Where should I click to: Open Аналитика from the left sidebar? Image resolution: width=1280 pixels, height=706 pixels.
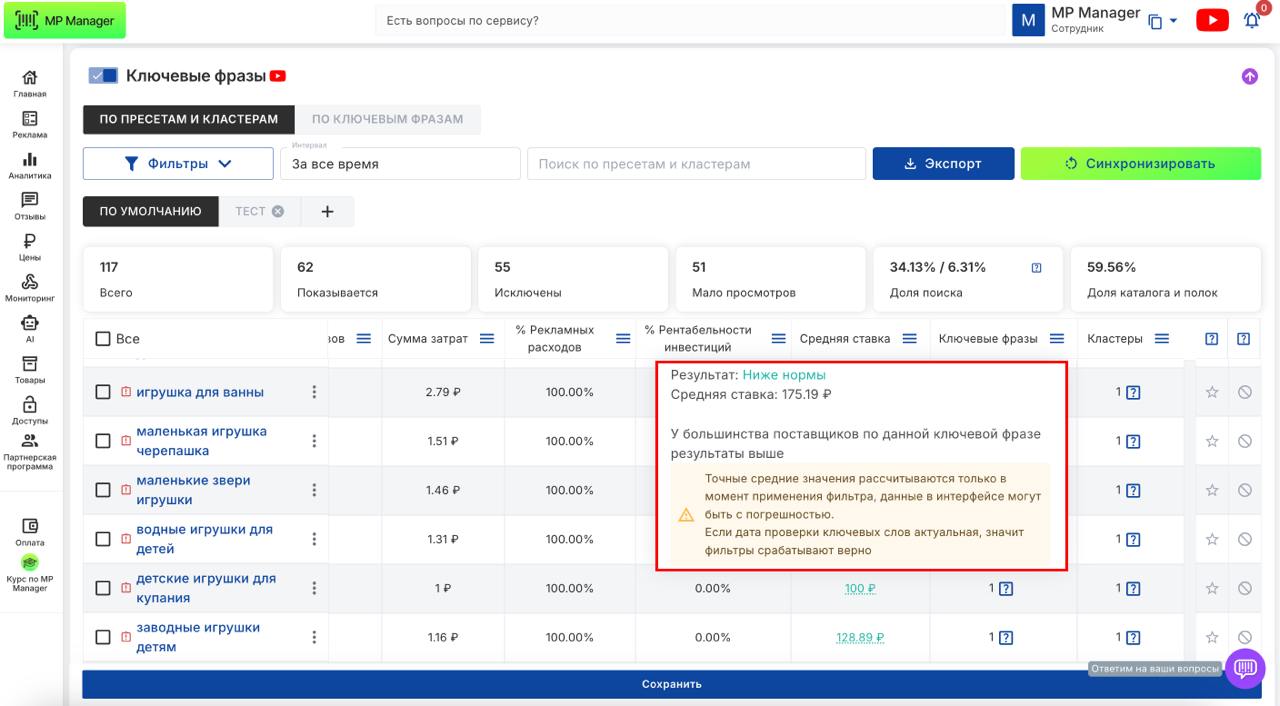pyautogui.click(x=30, y=165)
